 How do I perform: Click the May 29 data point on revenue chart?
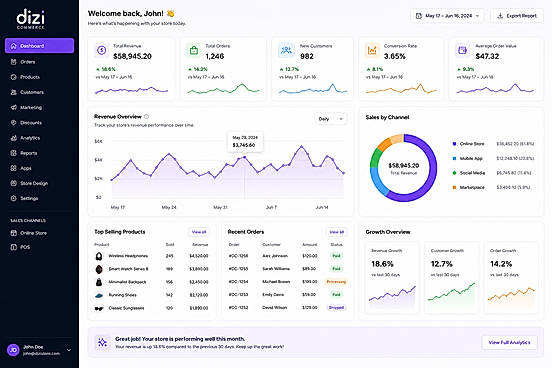pyautogui.click(x=244, y=157)
